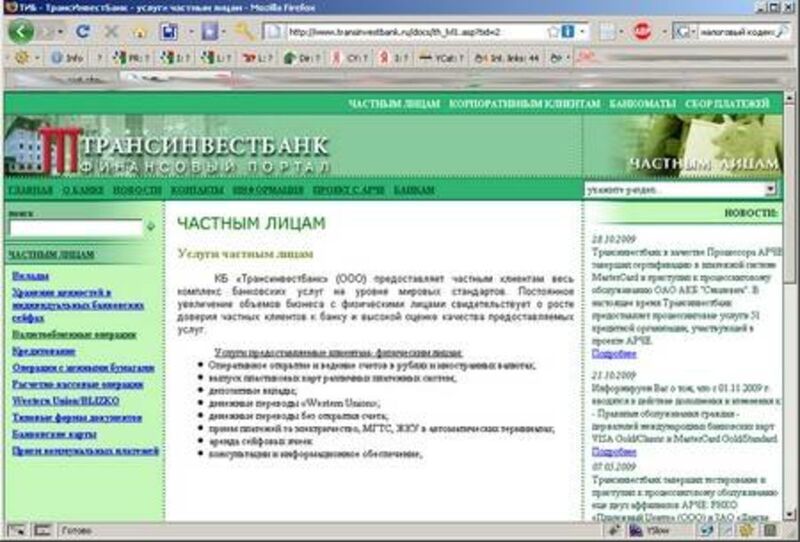Open the Валютнообменные операции link

pyautogui.click(x=74, y=334)
